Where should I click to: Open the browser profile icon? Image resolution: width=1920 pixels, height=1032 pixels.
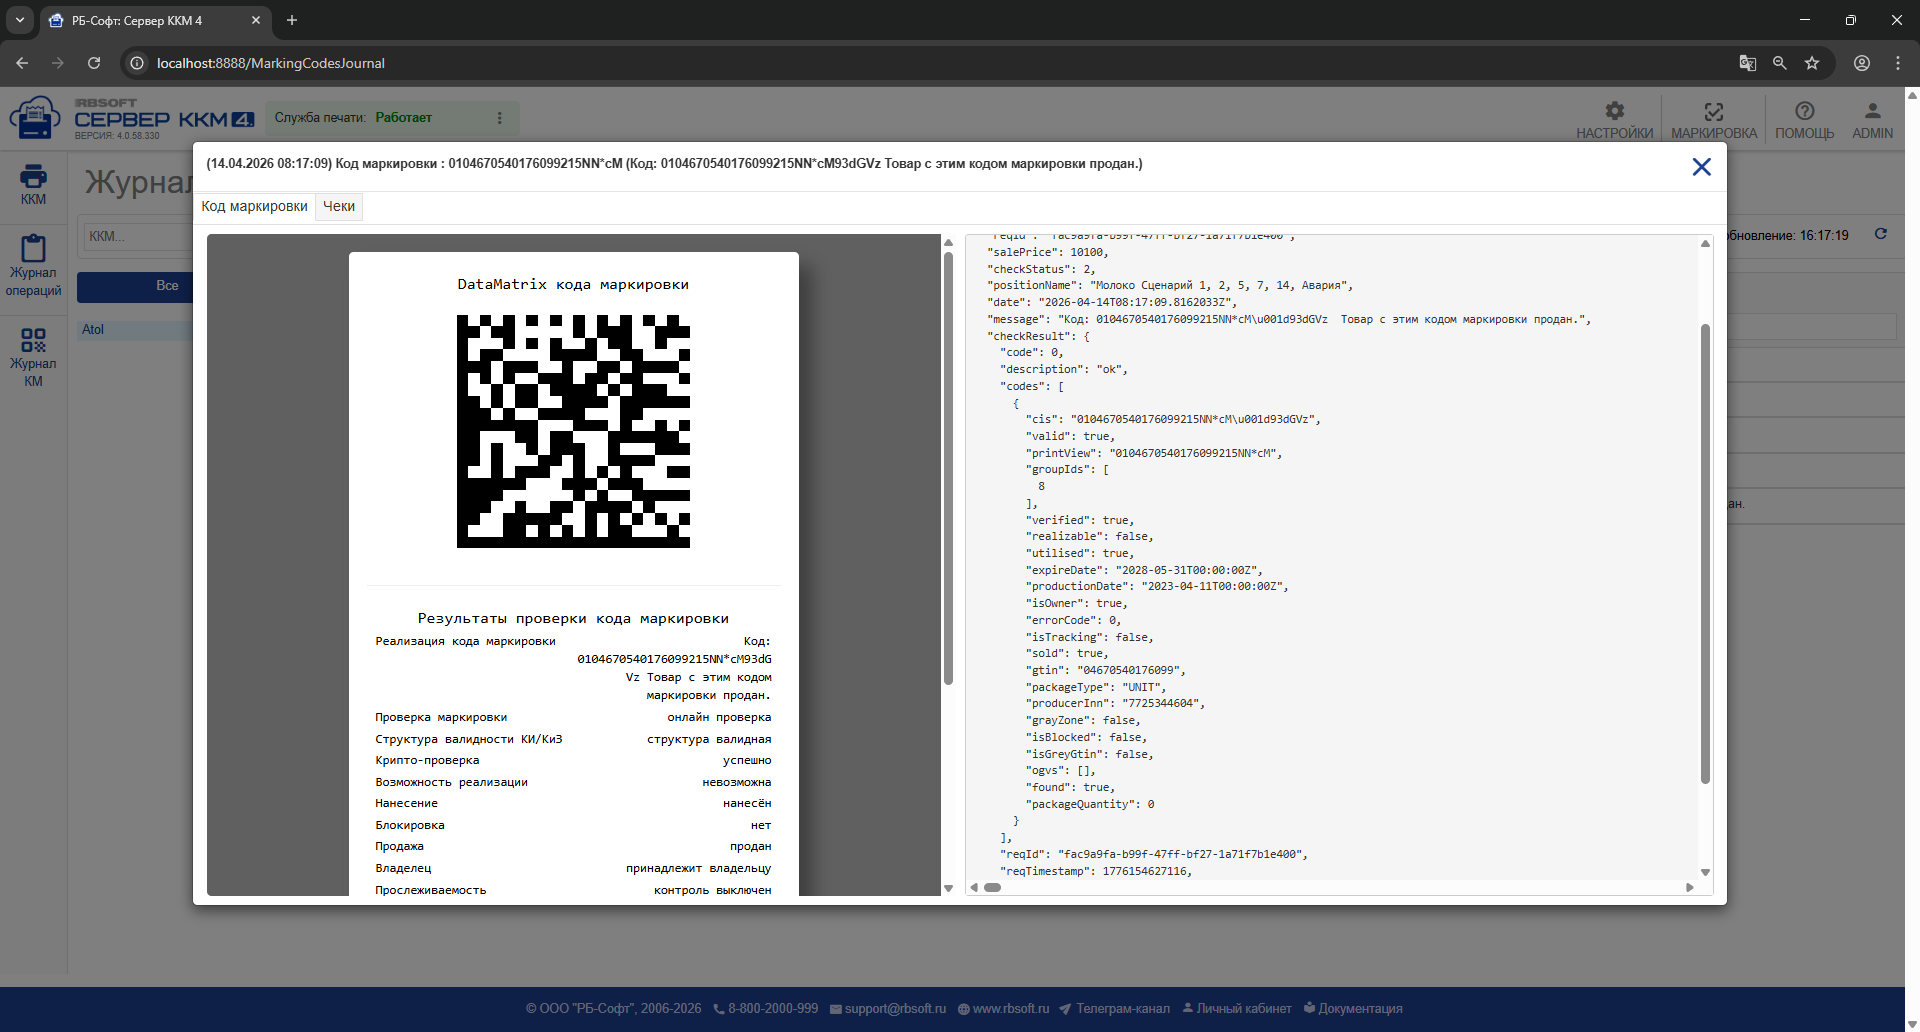tap(1862, 63)
